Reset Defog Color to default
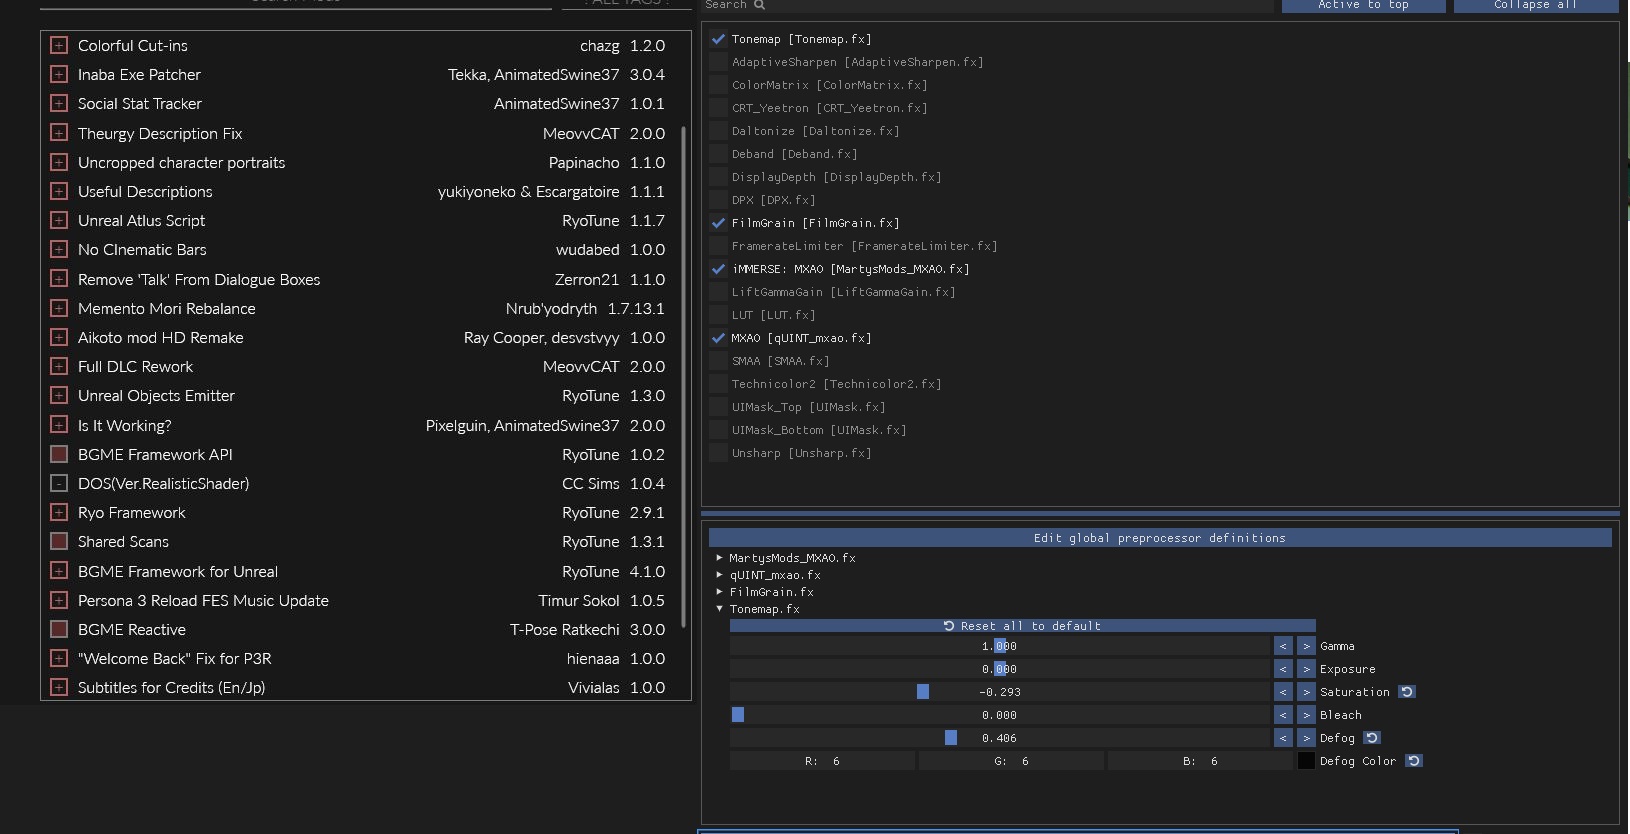This screenshot has height=834, width=1630. coord(1413,761)
